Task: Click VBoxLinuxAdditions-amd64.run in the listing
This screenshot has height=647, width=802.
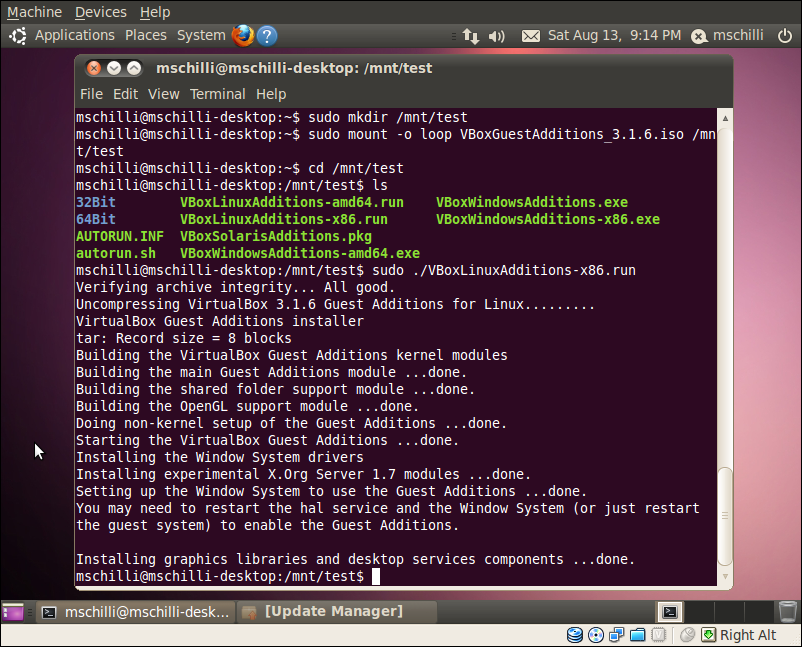Action: tap(292, 202)
